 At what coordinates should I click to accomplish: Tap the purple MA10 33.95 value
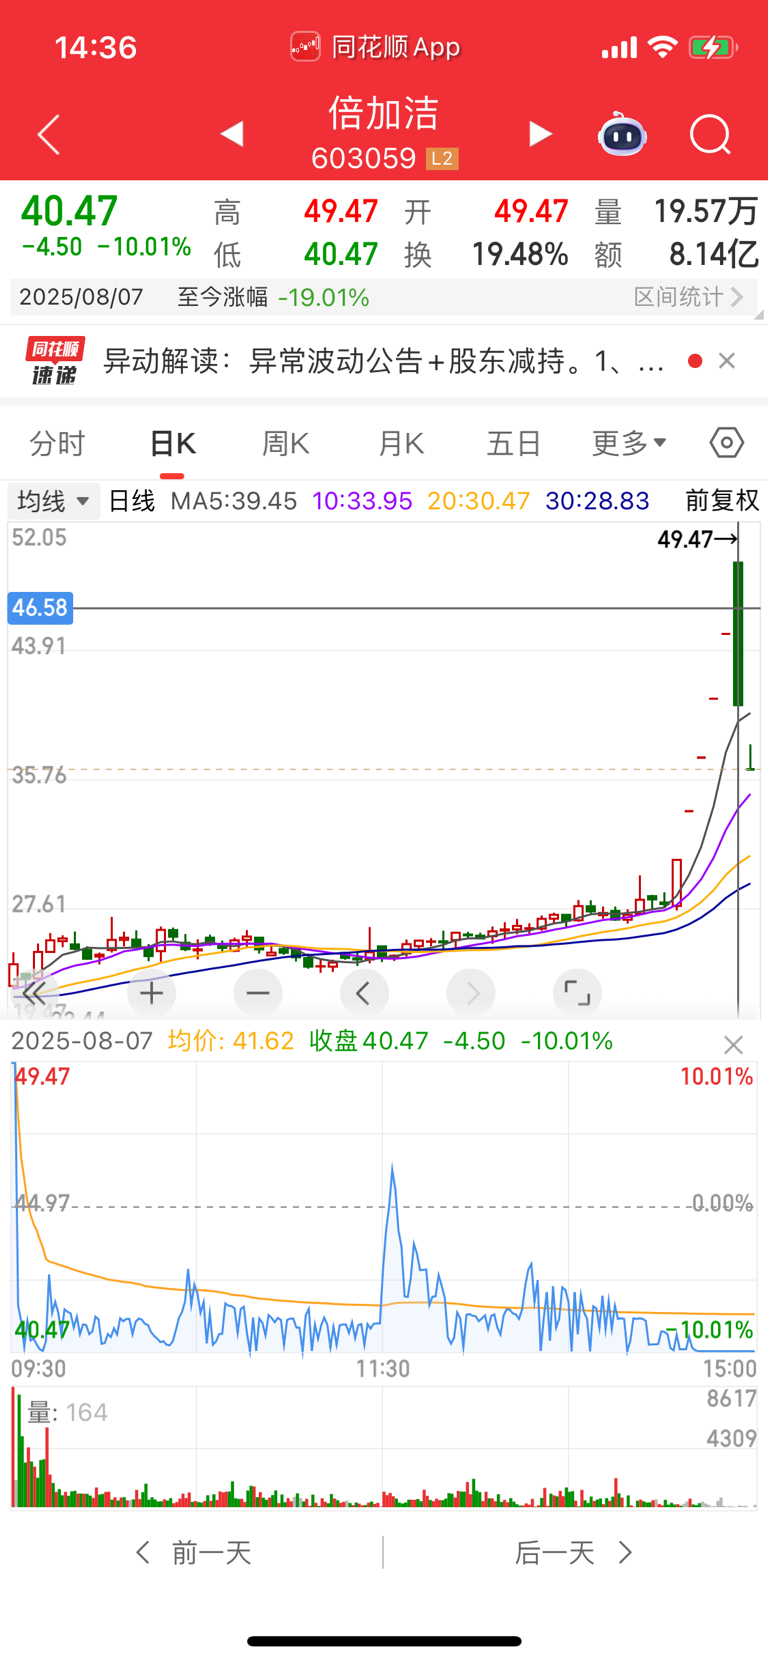(362, 501)
